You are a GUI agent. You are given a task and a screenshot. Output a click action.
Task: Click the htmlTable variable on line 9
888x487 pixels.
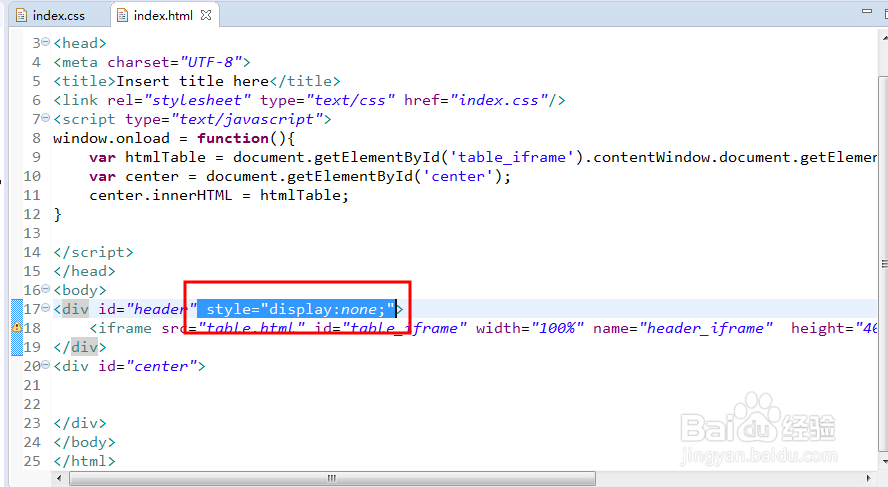coord(165,157)
